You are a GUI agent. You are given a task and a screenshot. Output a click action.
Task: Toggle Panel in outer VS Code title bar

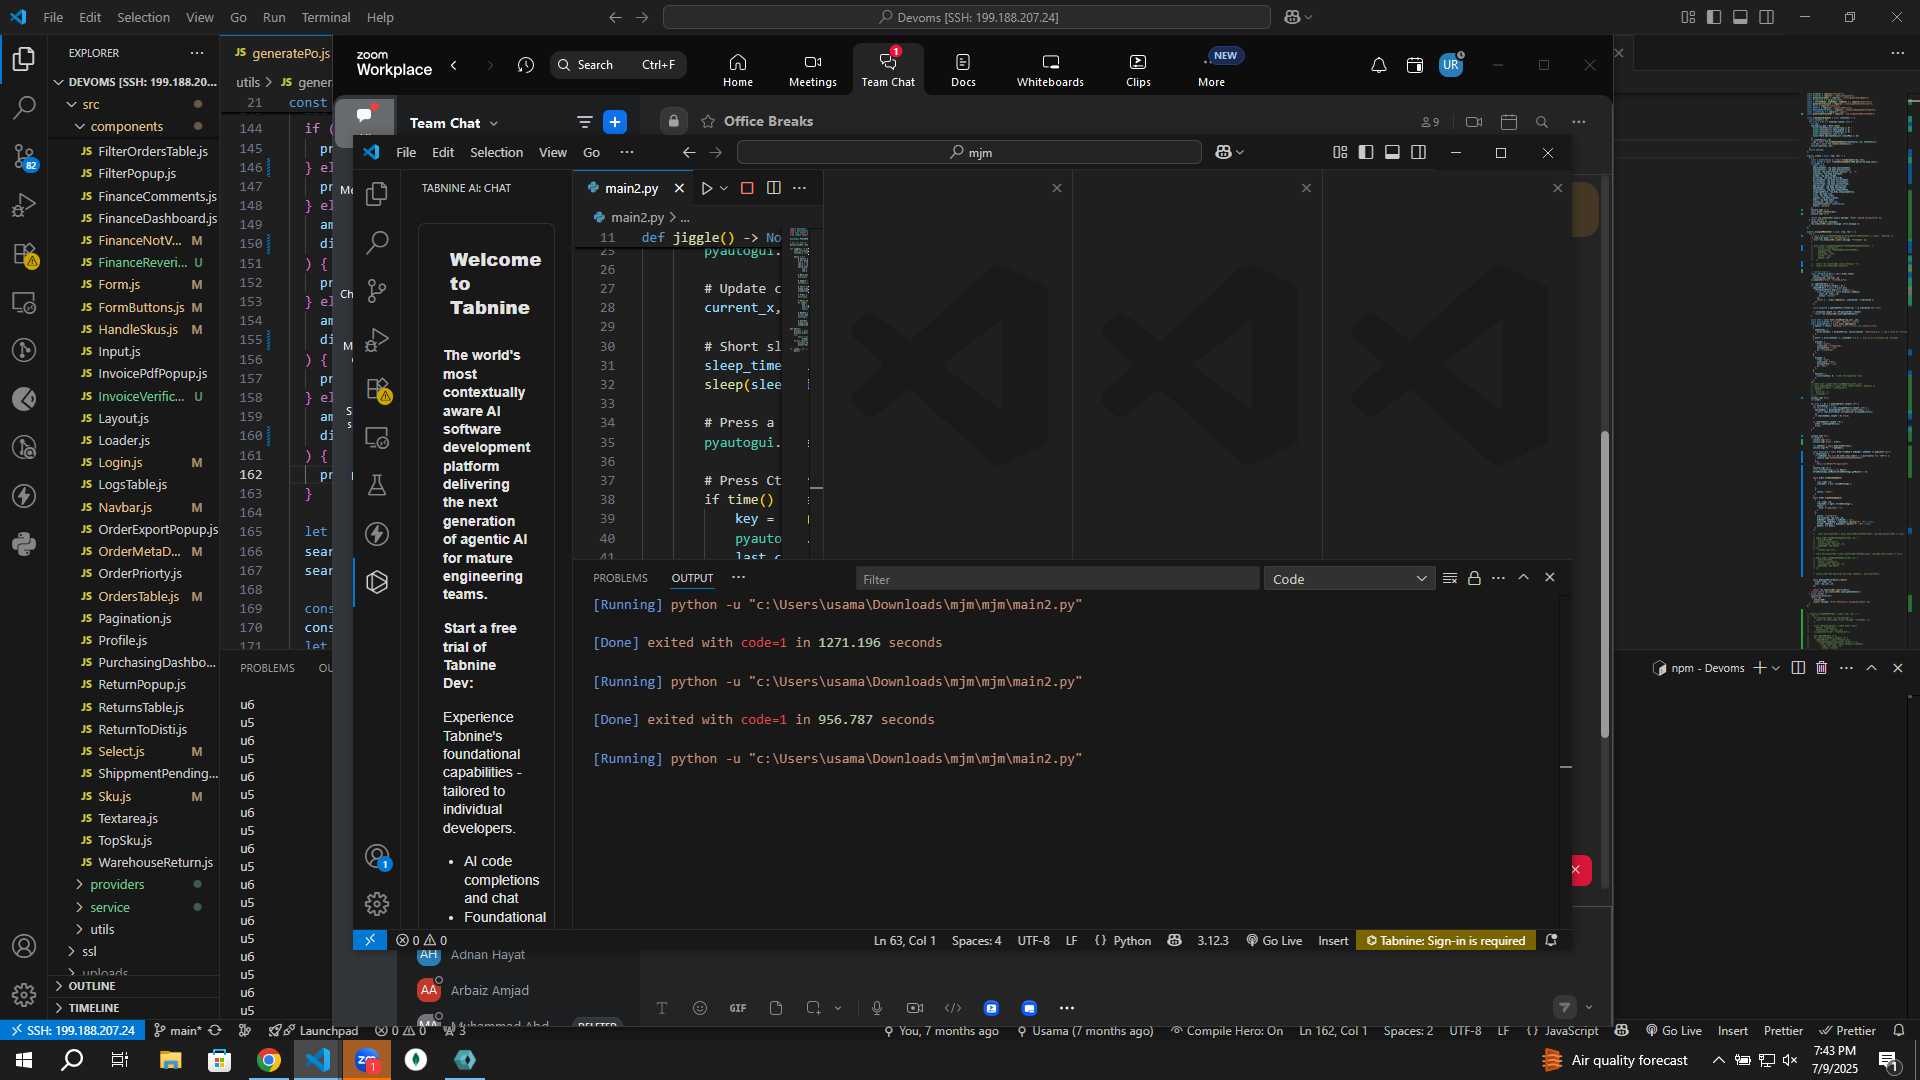(1740, 17)
